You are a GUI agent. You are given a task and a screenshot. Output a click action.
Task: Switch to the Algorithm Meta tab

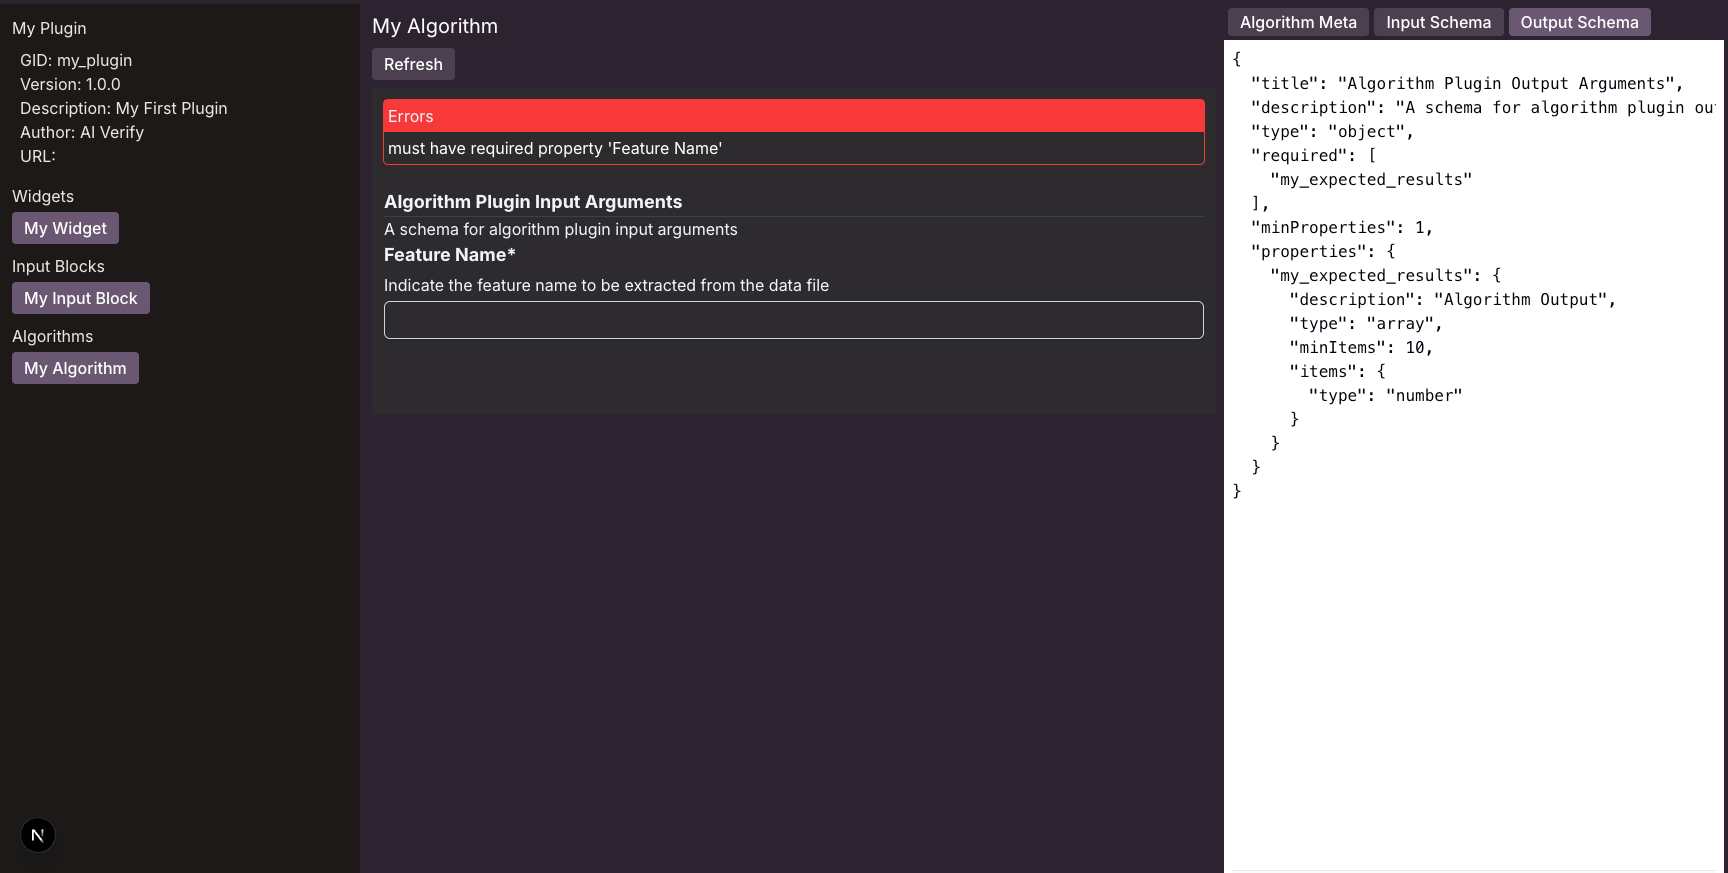pyautogui.click(x=1298, y=22)
